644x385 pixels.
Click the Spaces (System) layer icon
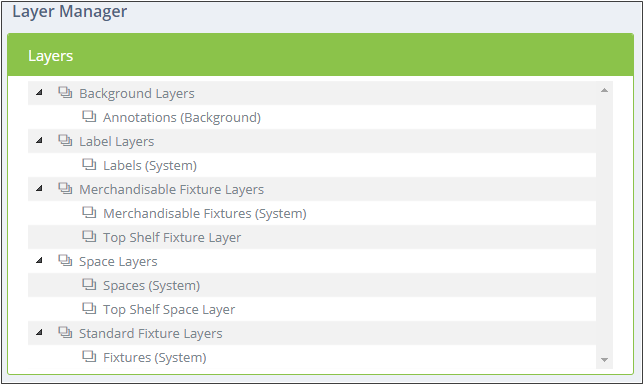point(89,284)
